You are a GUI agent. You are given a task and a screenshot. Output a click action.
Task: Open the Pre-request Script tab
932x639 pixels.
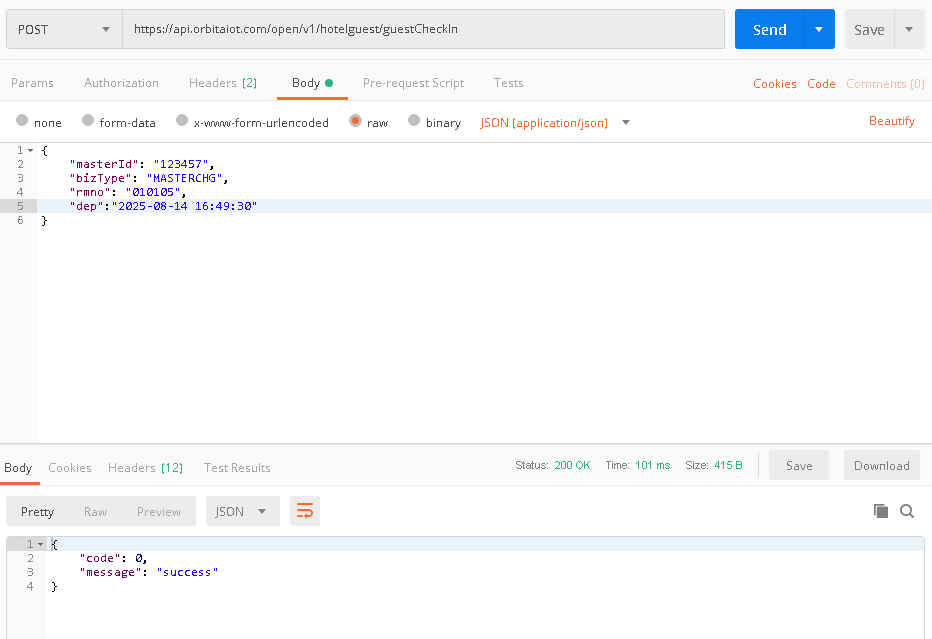(413, 83)
